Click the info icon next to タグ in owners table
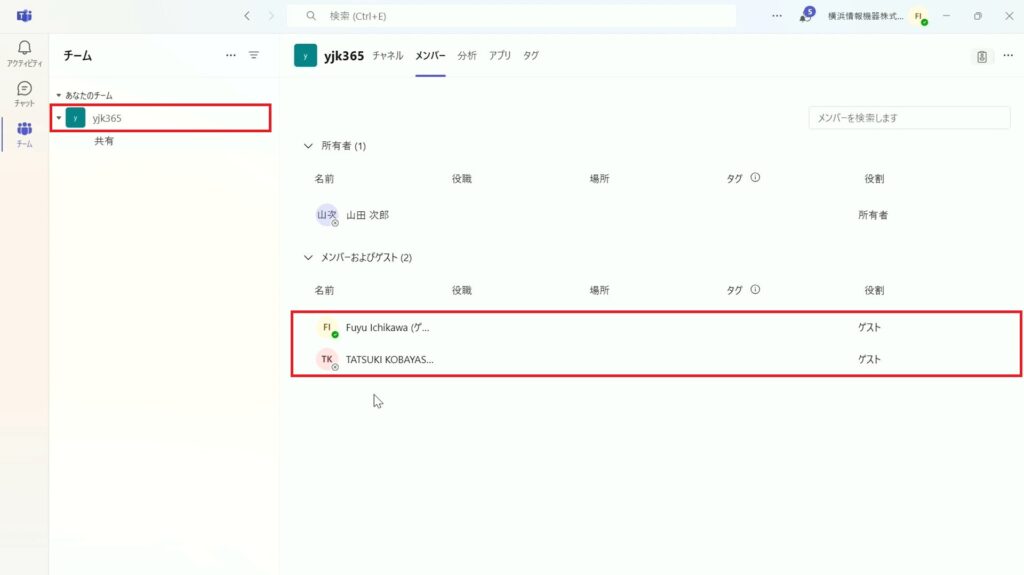 tap(755, 178)
